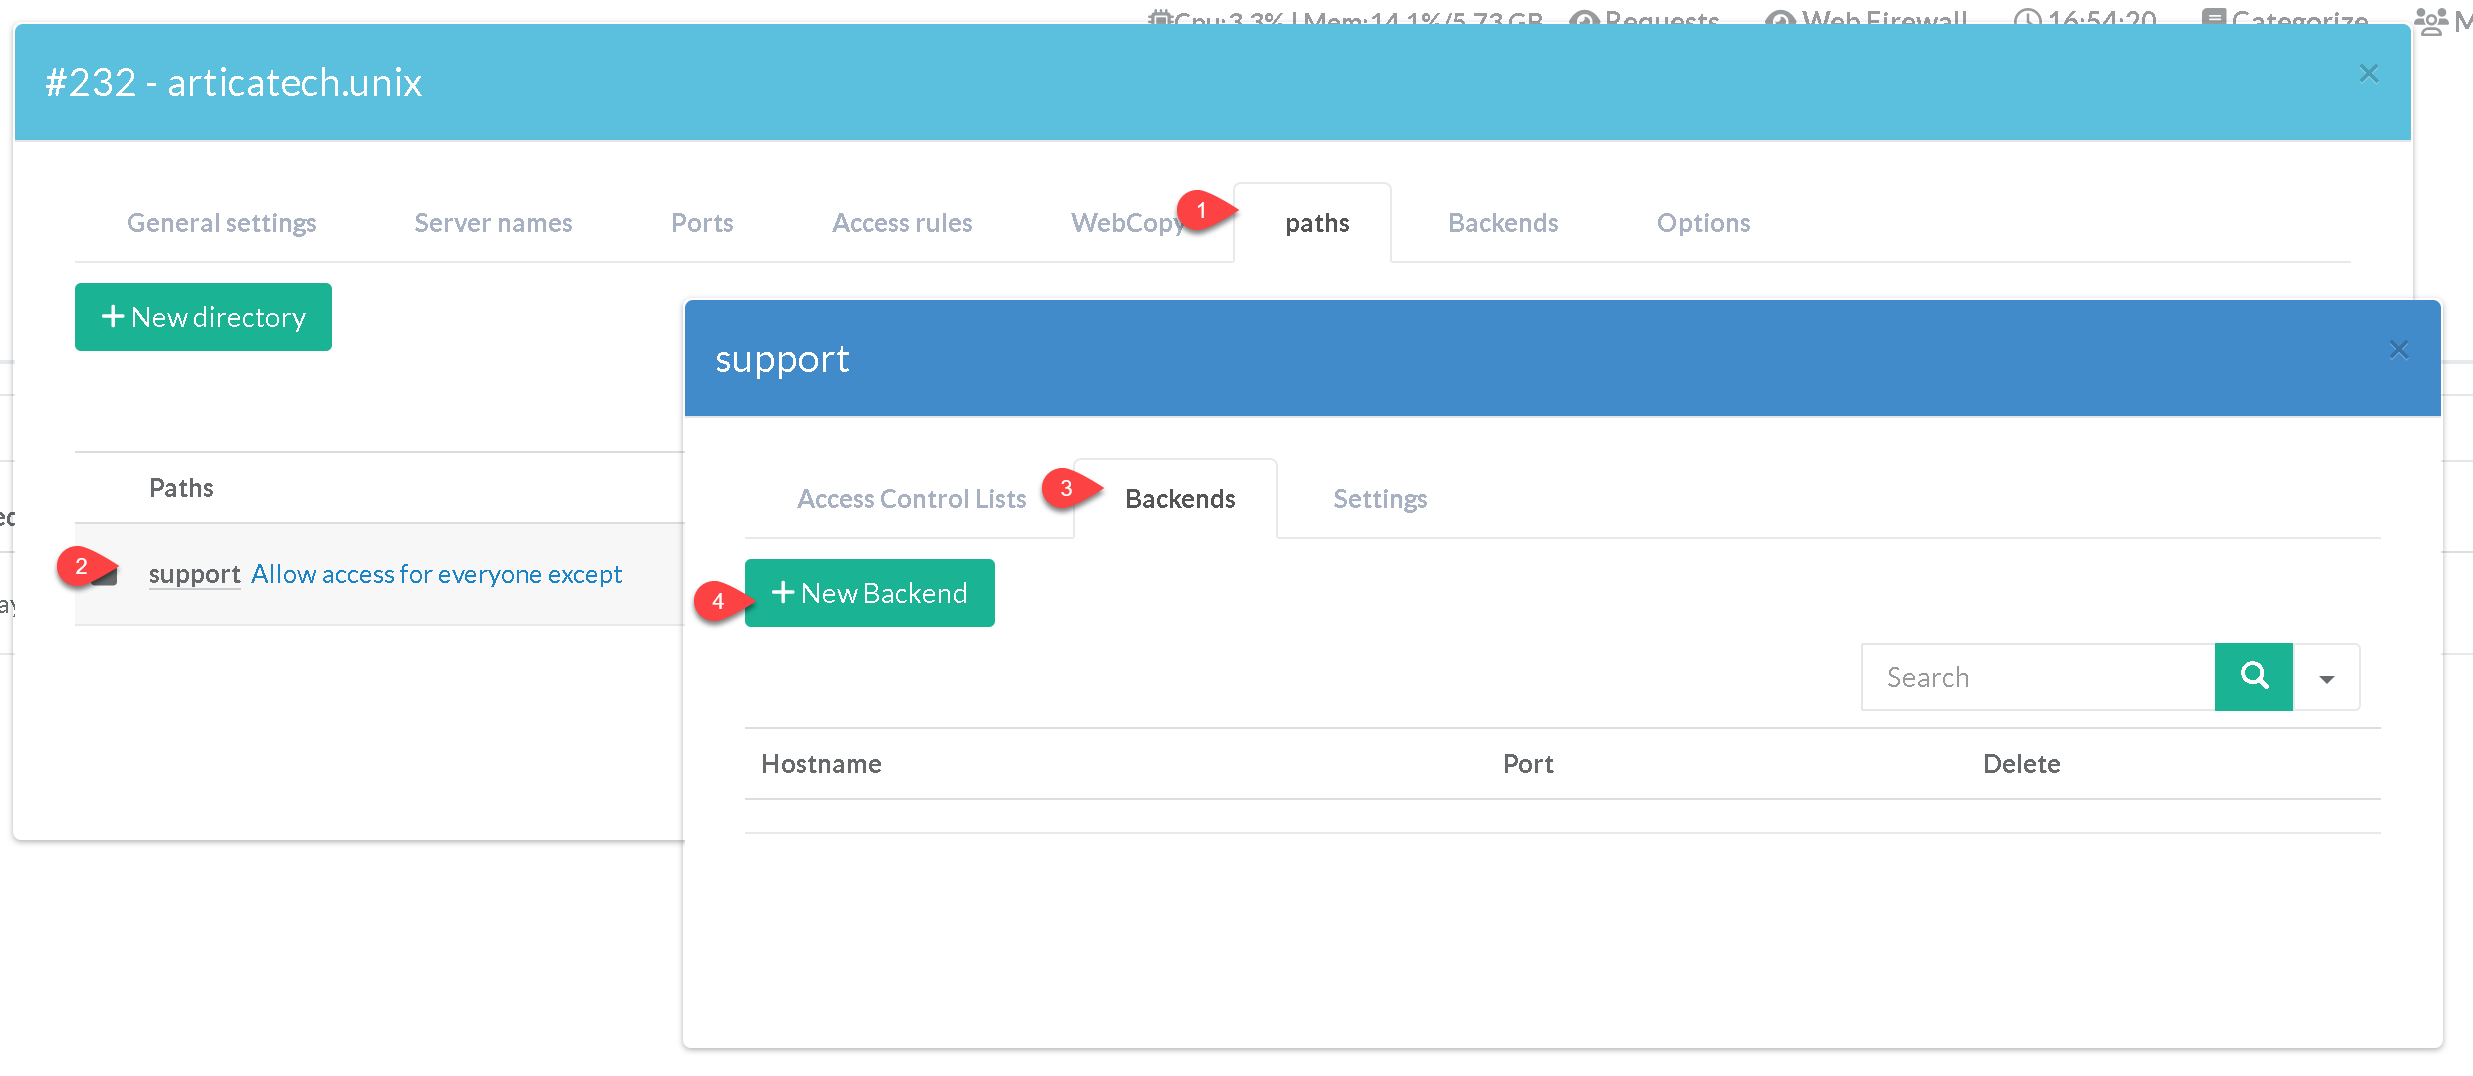Open the Server names tab
2473x1076 pixels.
click(493, 223)
